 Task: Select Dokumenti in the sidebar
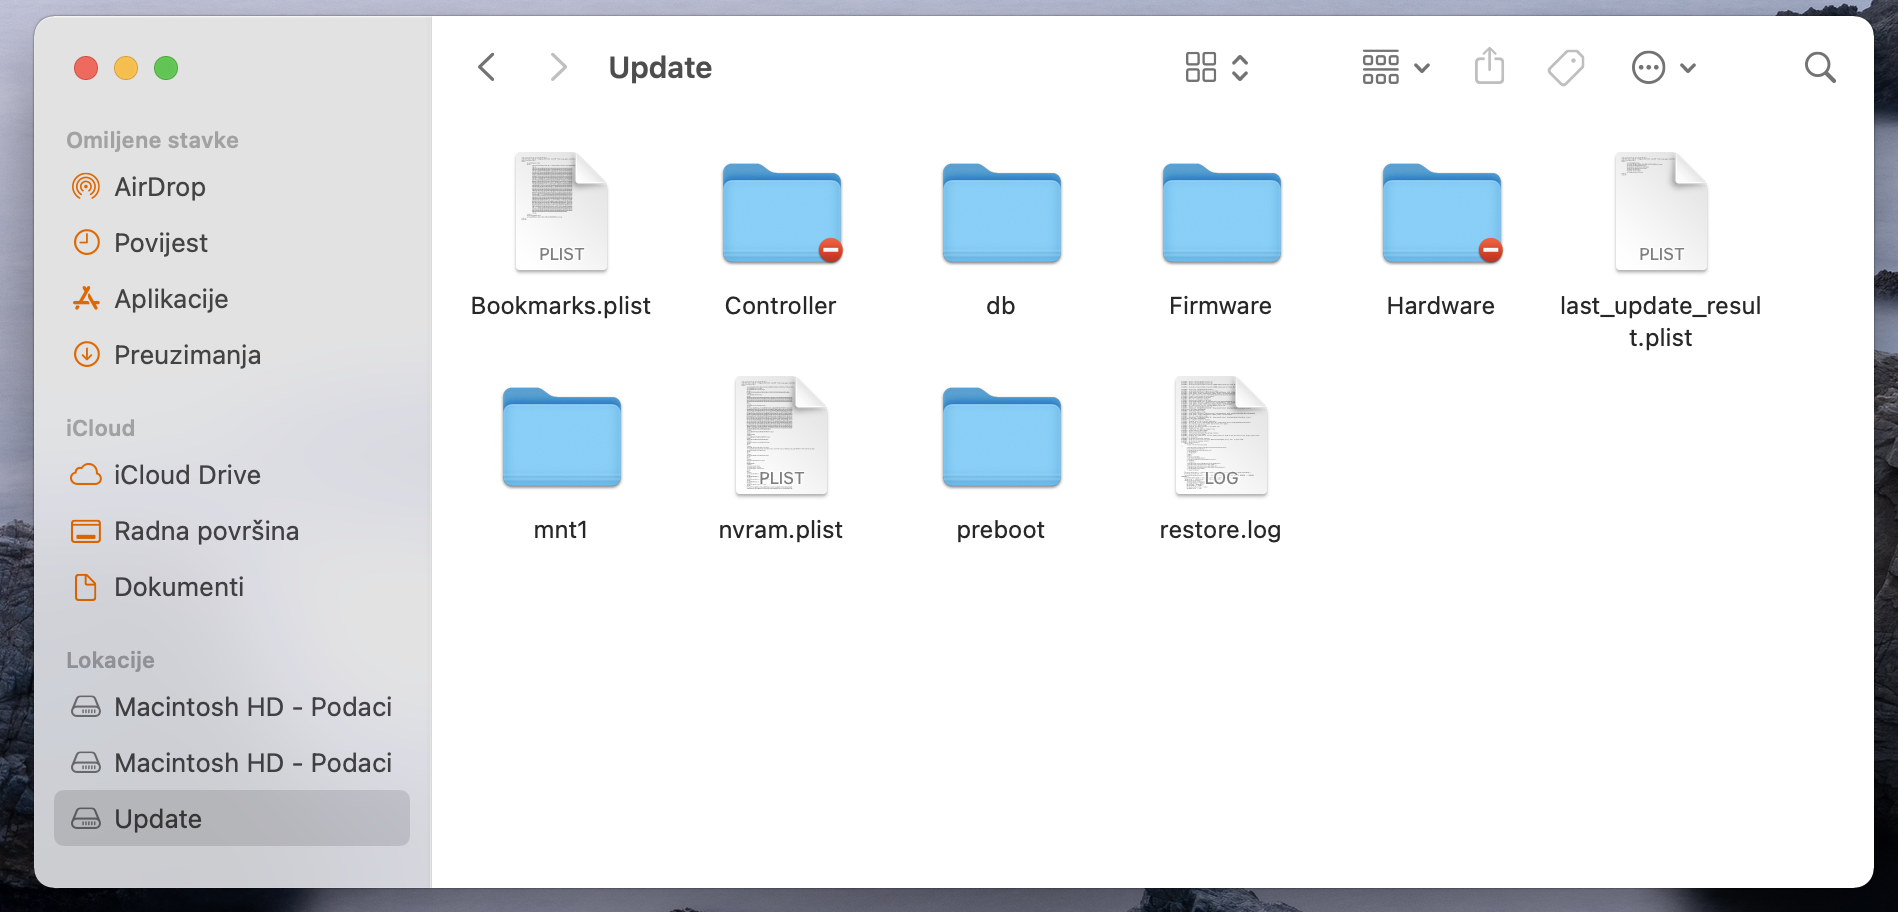pos(232,587)
